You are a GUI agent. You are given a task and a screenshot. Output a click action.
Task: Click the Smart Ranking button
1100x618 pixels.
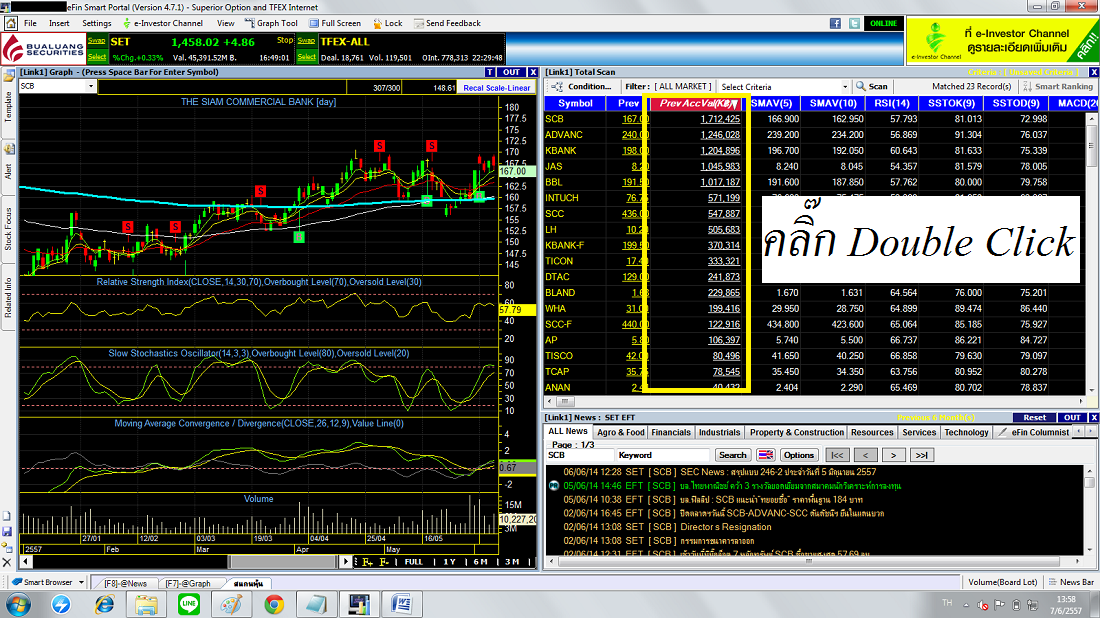1058,86
